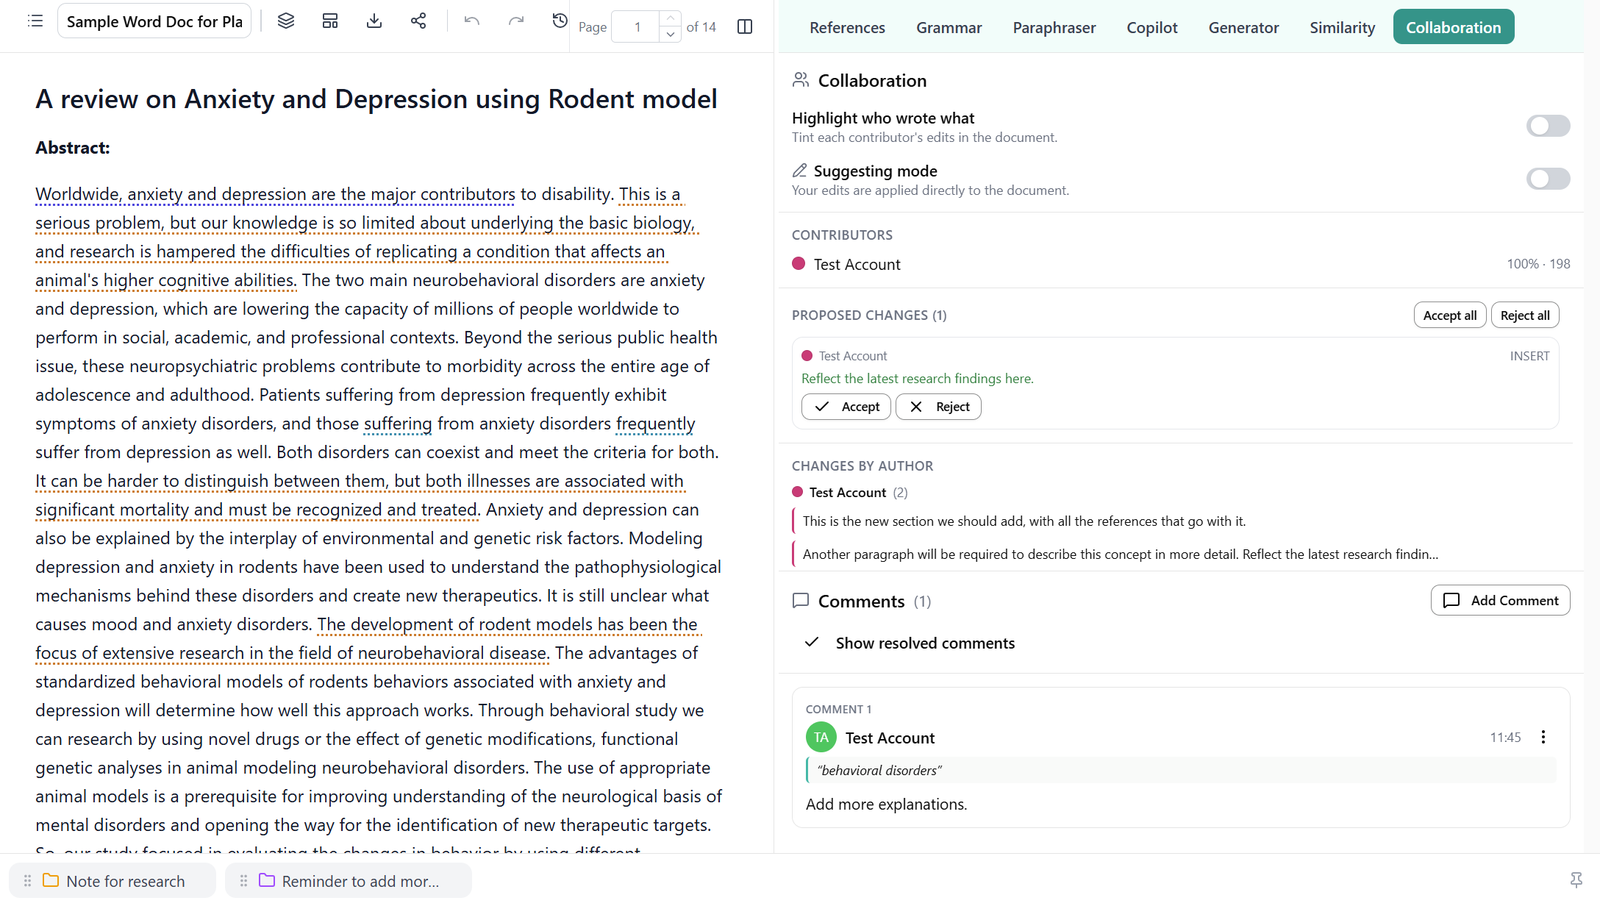1600x906 pixels.
Task: Open version history clock icon
Action: (560, 21)
